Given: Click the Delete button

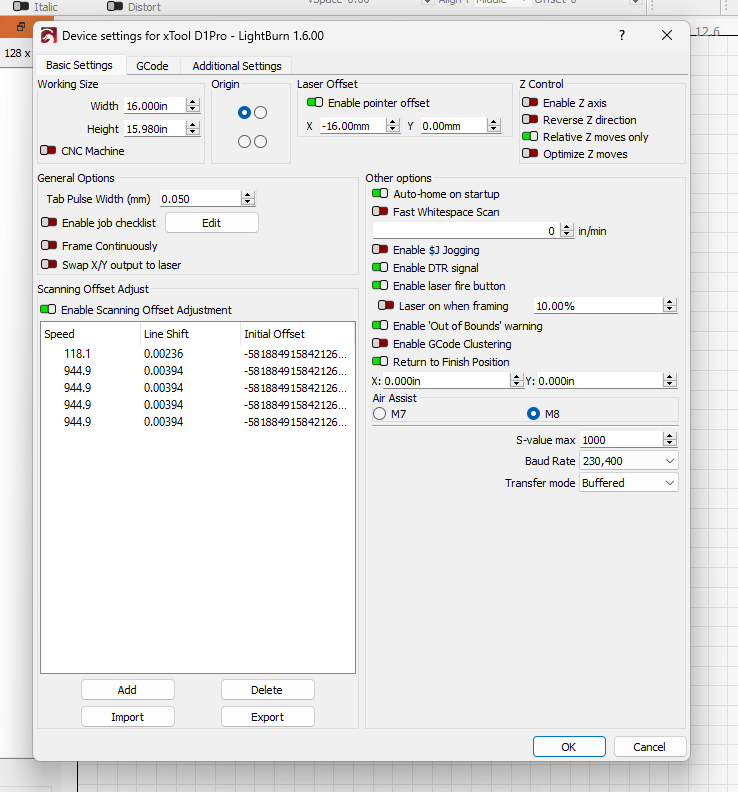Looking at the screenshot, I should pos(267,689).
